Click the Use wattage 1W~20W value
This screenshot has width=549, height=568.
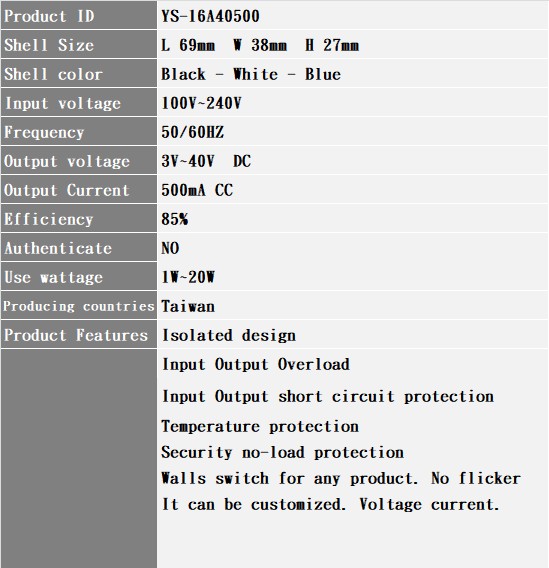pos(188,277)
